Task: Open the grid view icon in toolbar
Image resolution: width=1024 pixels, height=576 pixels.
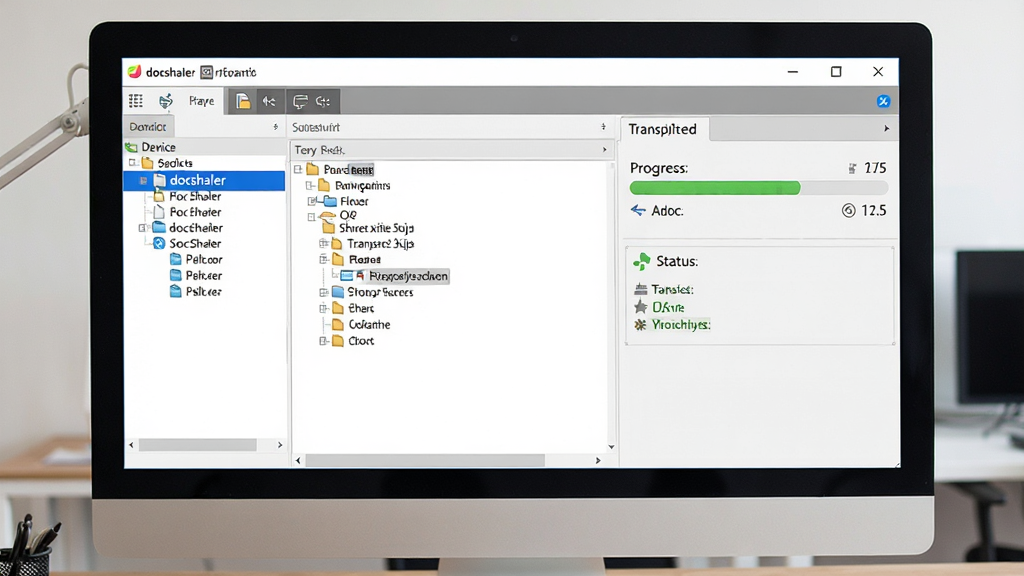Action: click(136, 101)
